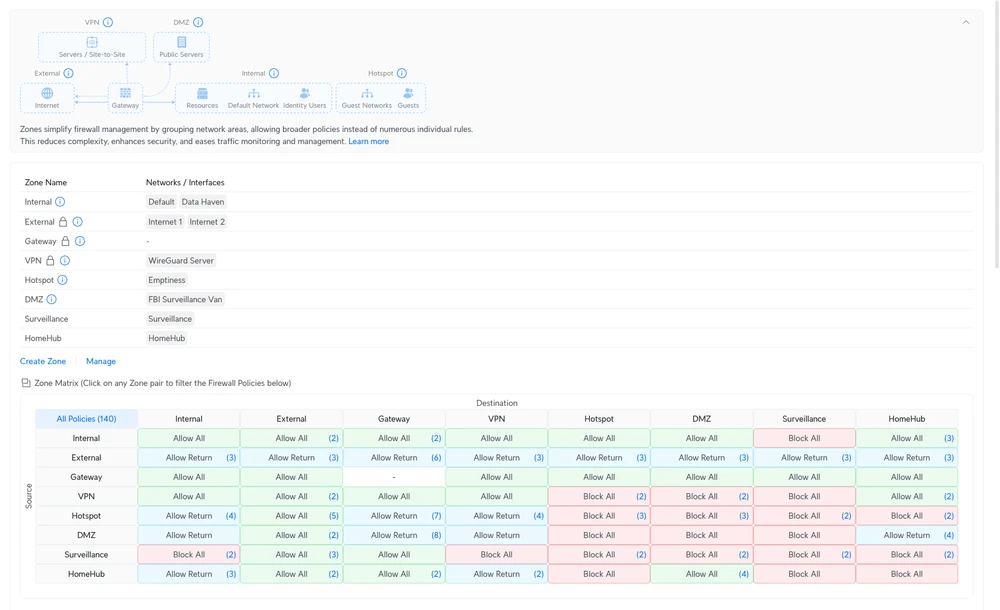The height and width of the screenshot is (610, 1000).
Task: Click the info icon next to the DMZ diagram label
Action: (x=198, y=22)
